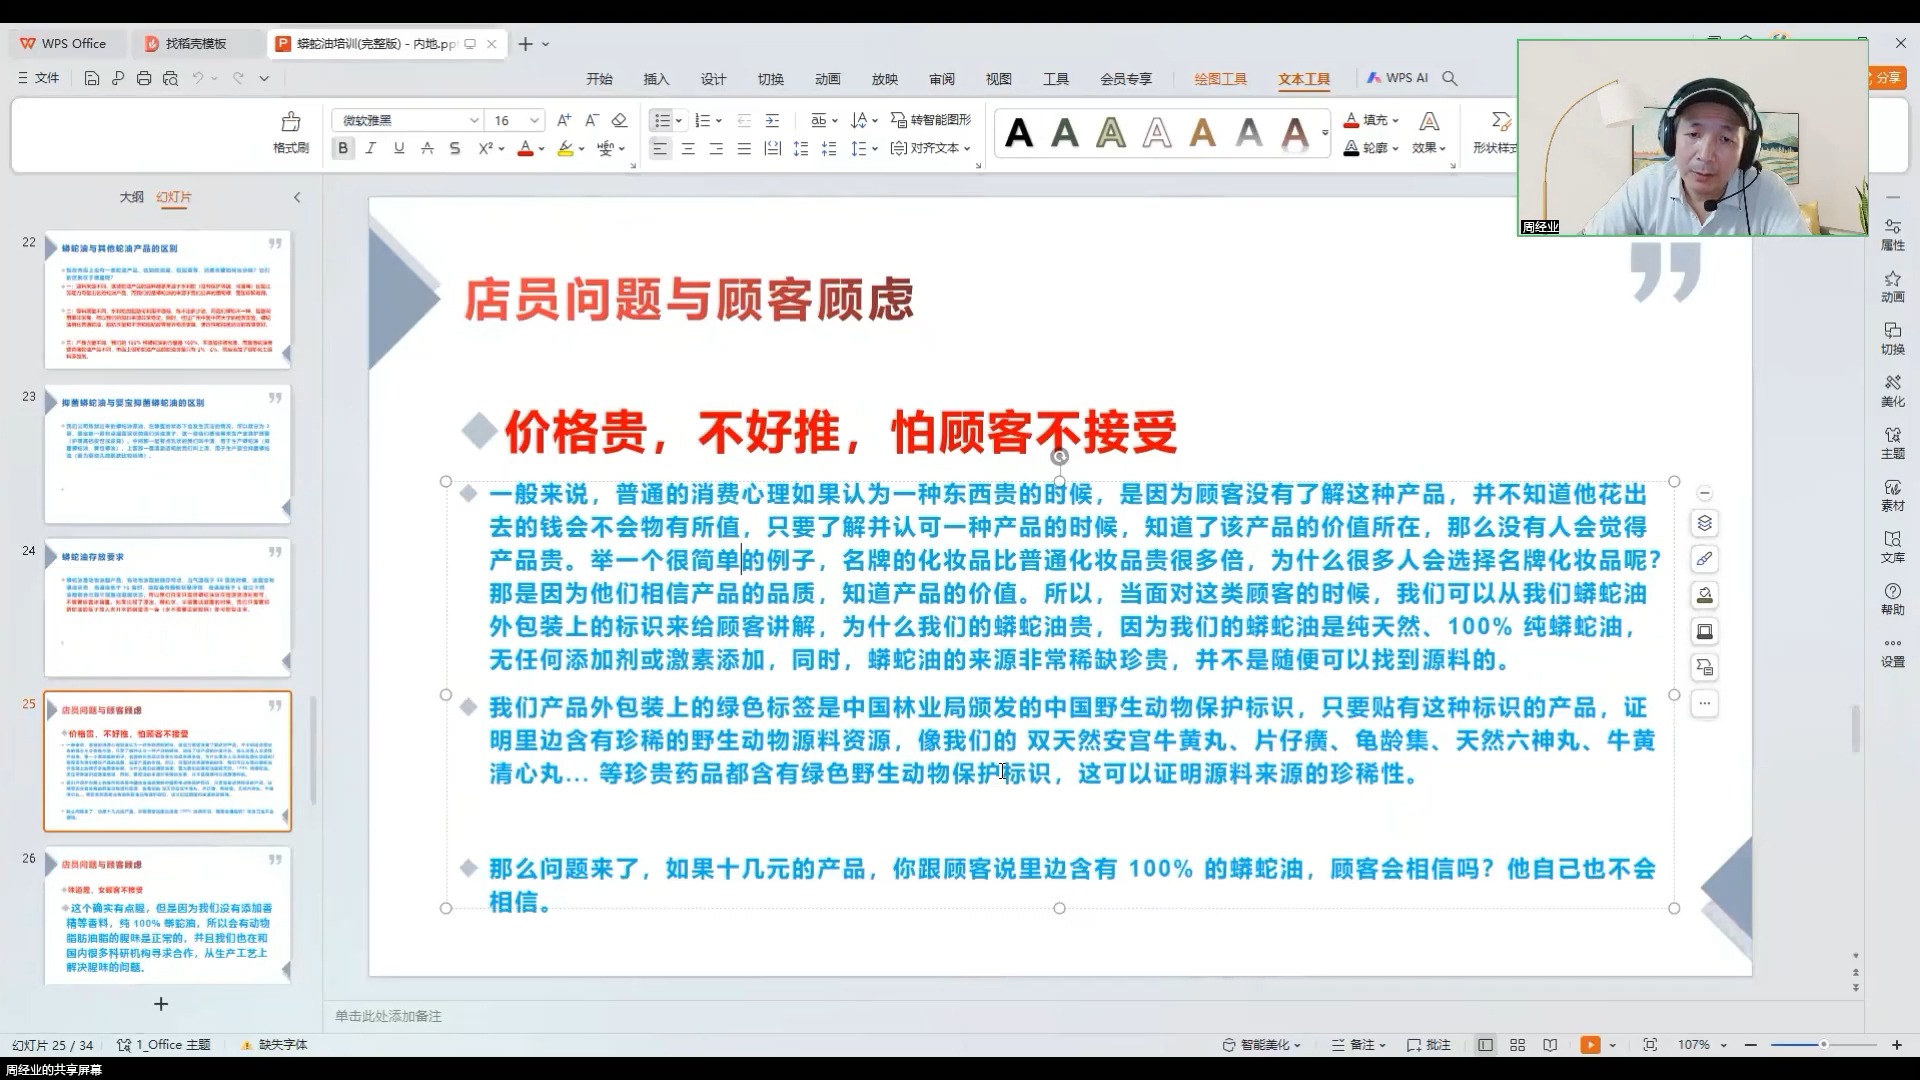Open 动画 animation side panel icon
Screen dimensions: 1920x1080
click(1892, 287)
